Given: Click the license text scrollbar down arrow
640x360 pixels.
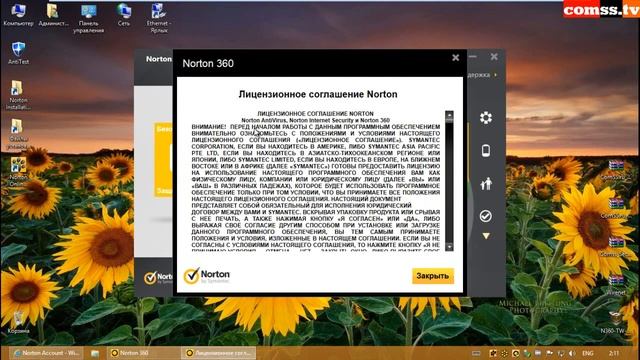Looking at the screenshot, I should (x=449, y=247).
